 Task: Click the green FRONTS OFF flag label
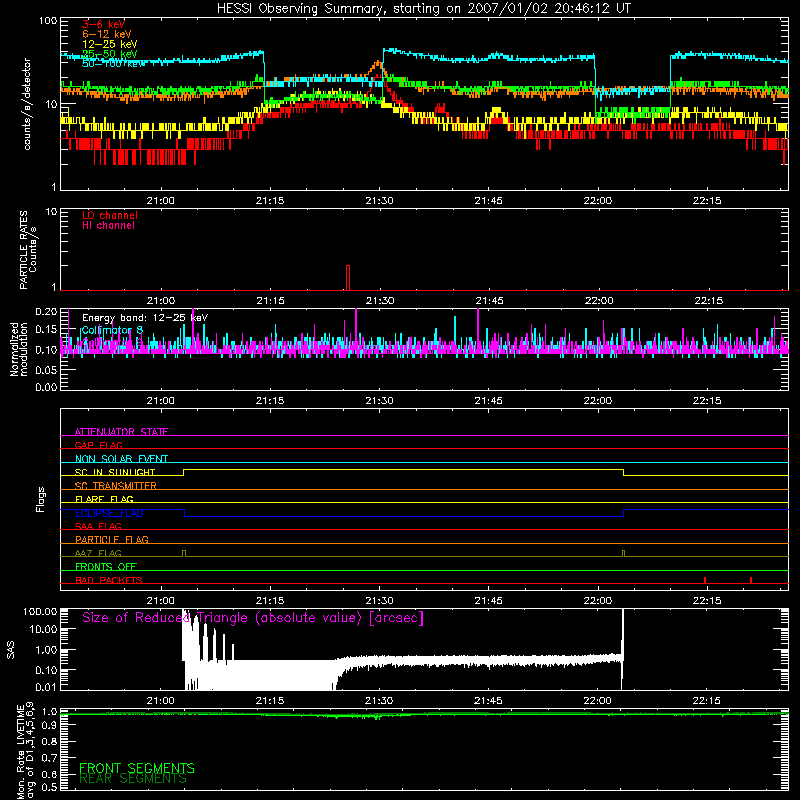106,567
